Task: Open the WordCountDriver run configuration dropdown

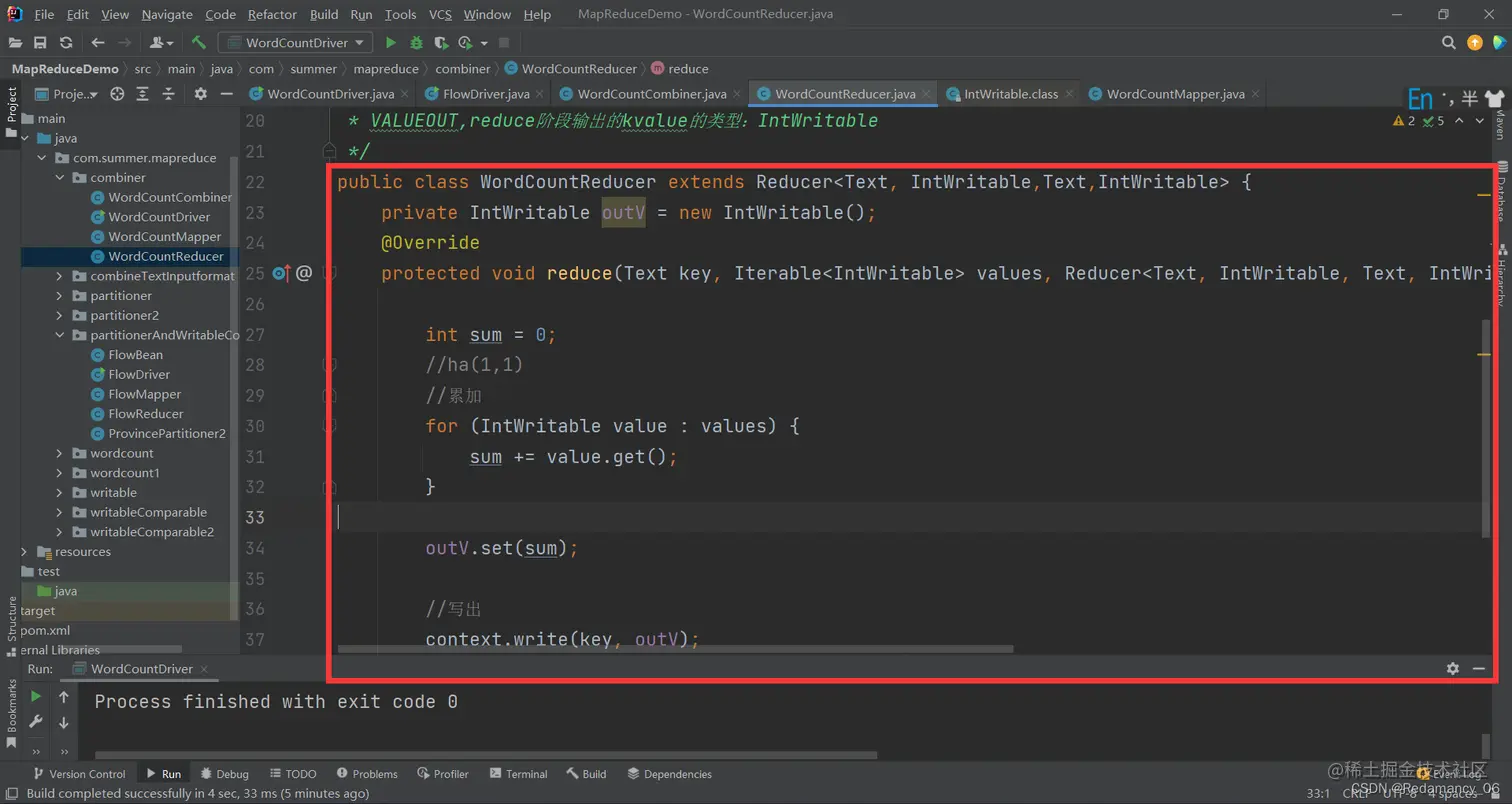Action: (x=295, y=43)
